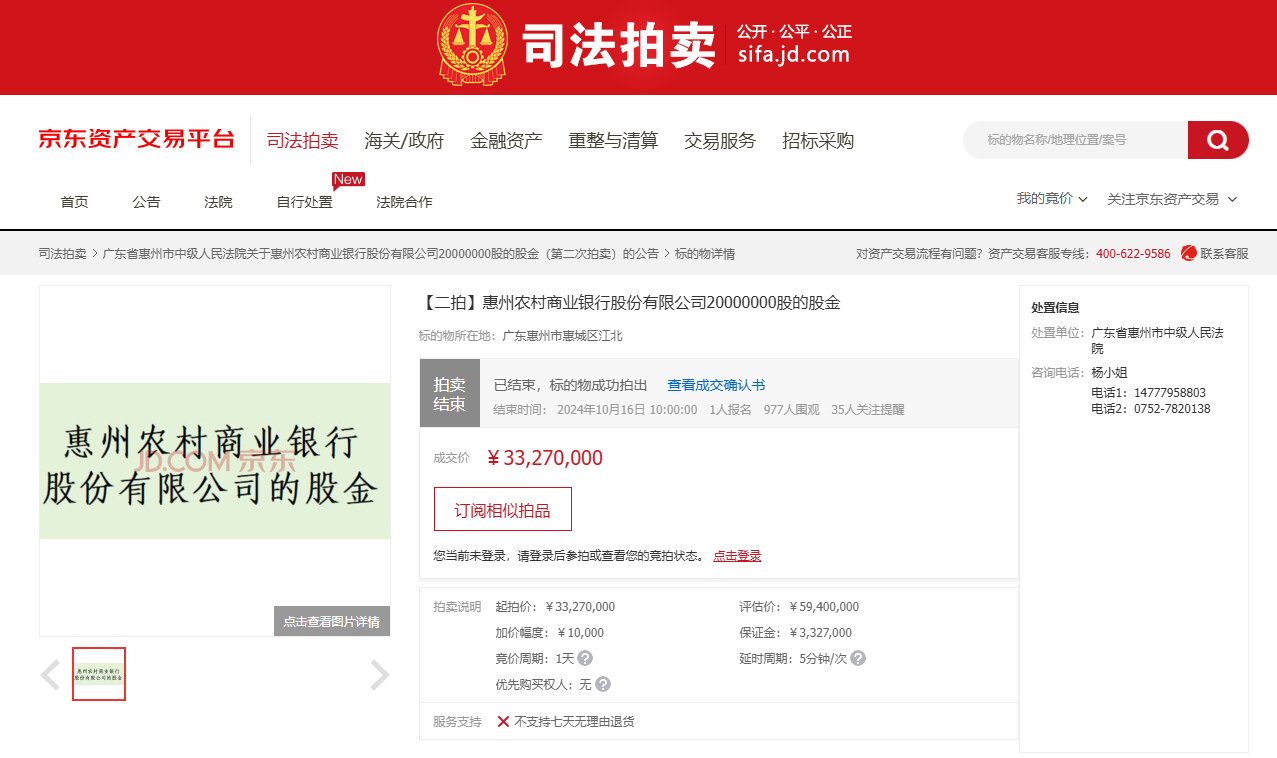The image size is (1277, 758).
Task: Click the search magnifier button
Action: (1218, 140)
